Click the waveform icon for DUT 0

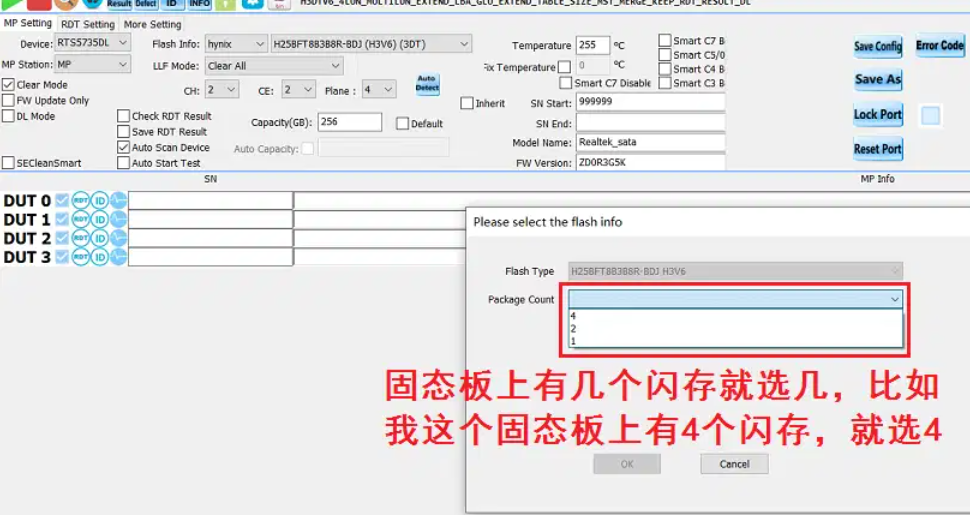(x=118, y=201)
